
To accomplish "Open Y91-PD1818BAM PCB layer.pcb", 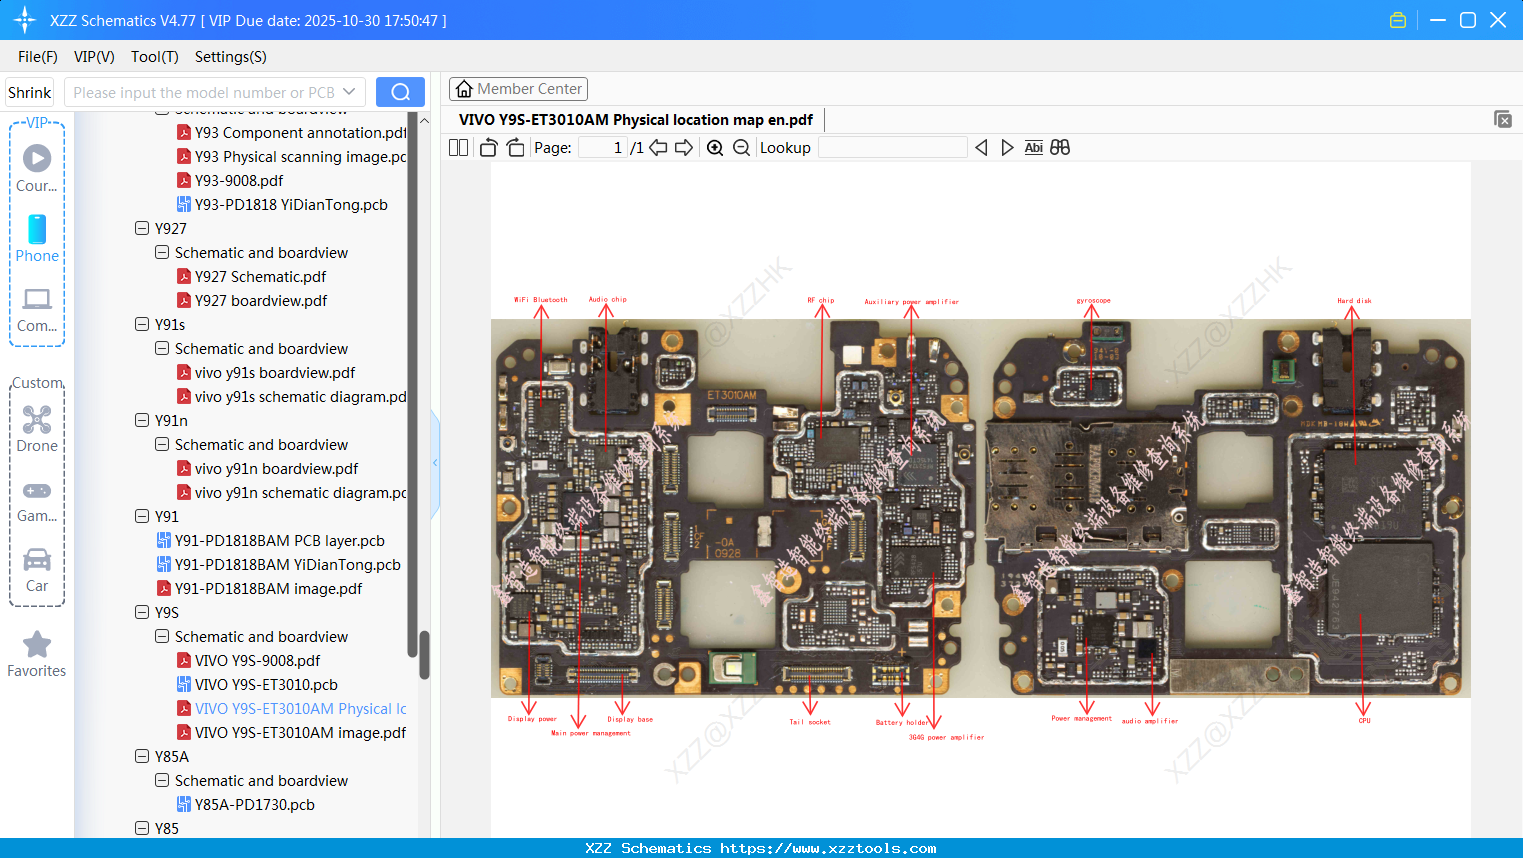I will pos(270,540).
